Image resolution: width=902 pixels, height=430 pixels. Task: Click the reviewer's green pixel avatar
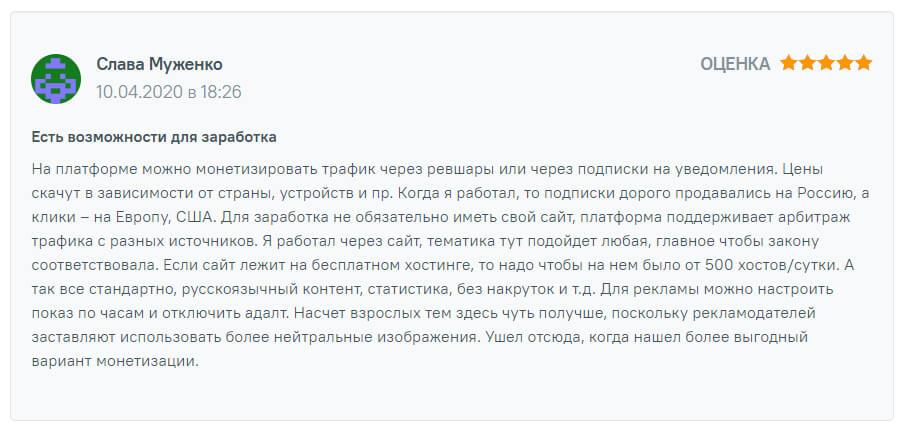[x=56, y=78]
